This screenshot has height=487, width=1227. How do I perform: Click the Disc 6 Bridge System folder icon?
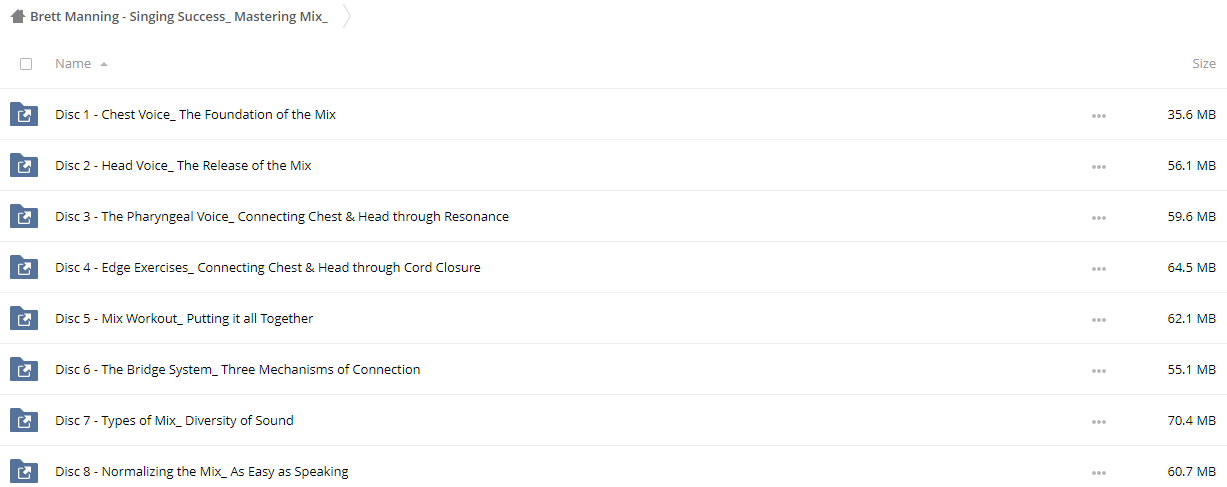tap(24, 369)
